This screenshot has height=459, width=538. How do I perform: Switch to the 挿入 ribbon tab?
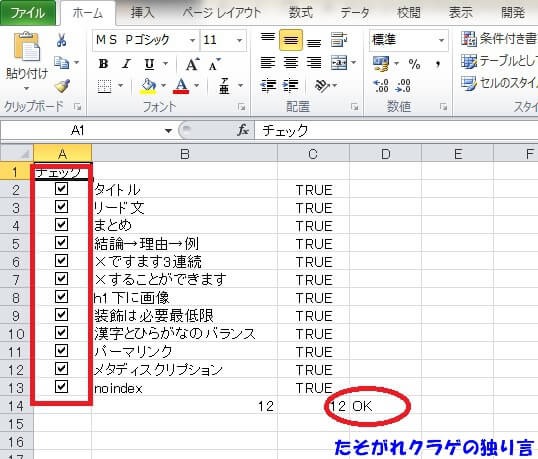[143, 13]
